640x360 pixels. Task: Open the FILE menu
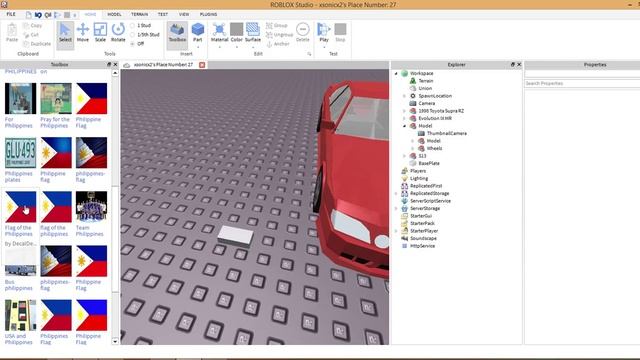click(11, 14)
